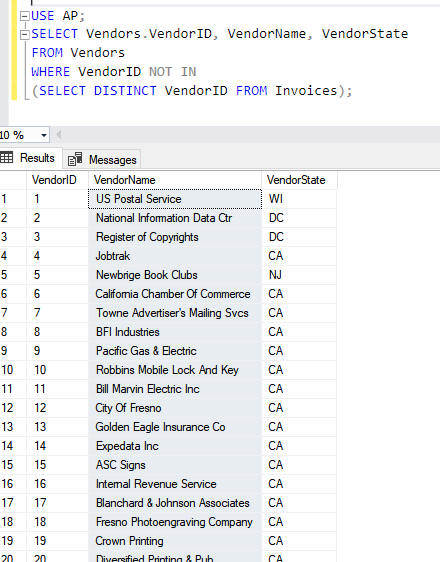Click the Bill Marvin Electric Inc cell
Image resolution: width=440 pixels, height=562 pixels.
175,389
